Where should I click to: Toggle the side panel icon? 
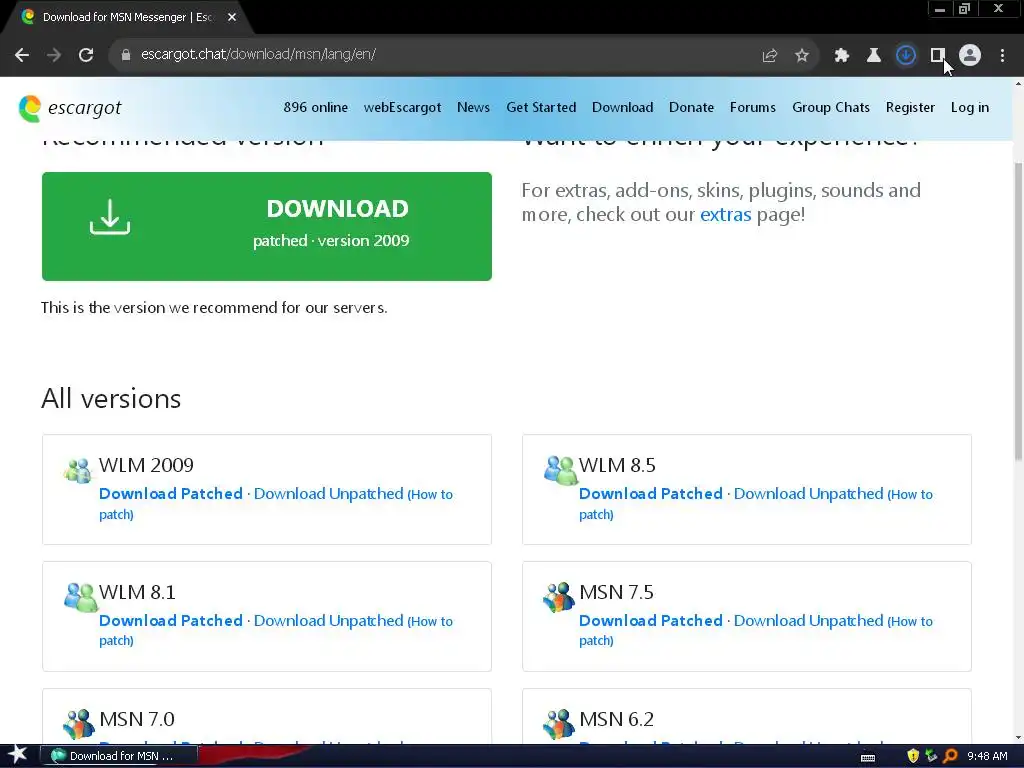coord(937,56)
